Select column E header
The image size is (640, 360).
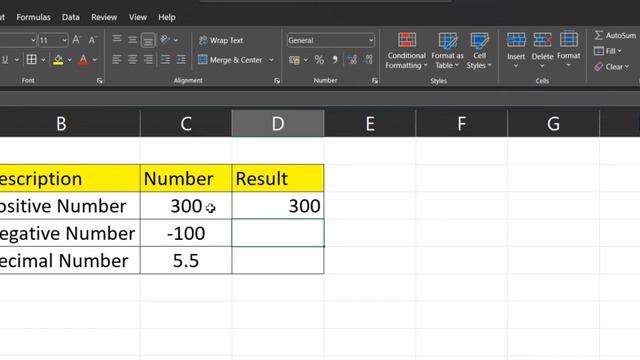click(370, 123)
